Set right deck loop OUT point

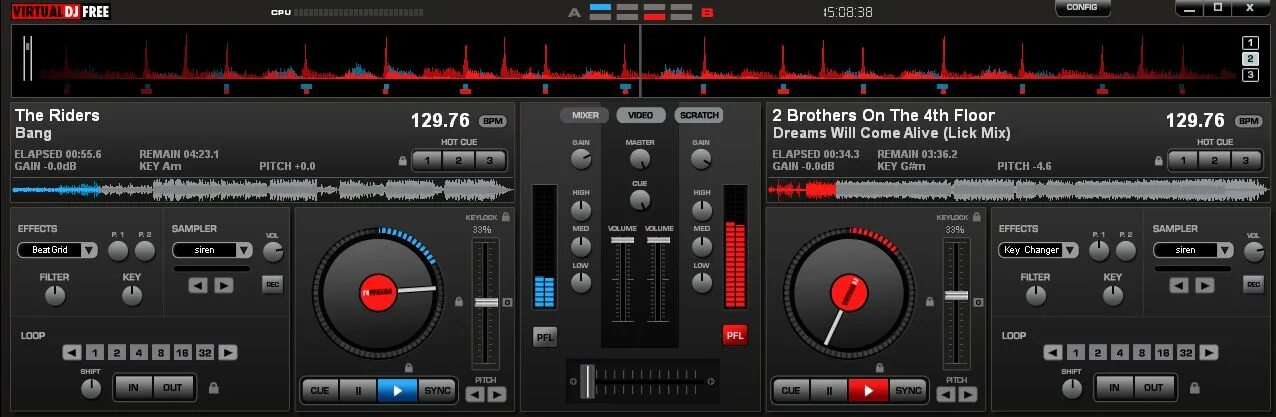tap(1153, 388)
